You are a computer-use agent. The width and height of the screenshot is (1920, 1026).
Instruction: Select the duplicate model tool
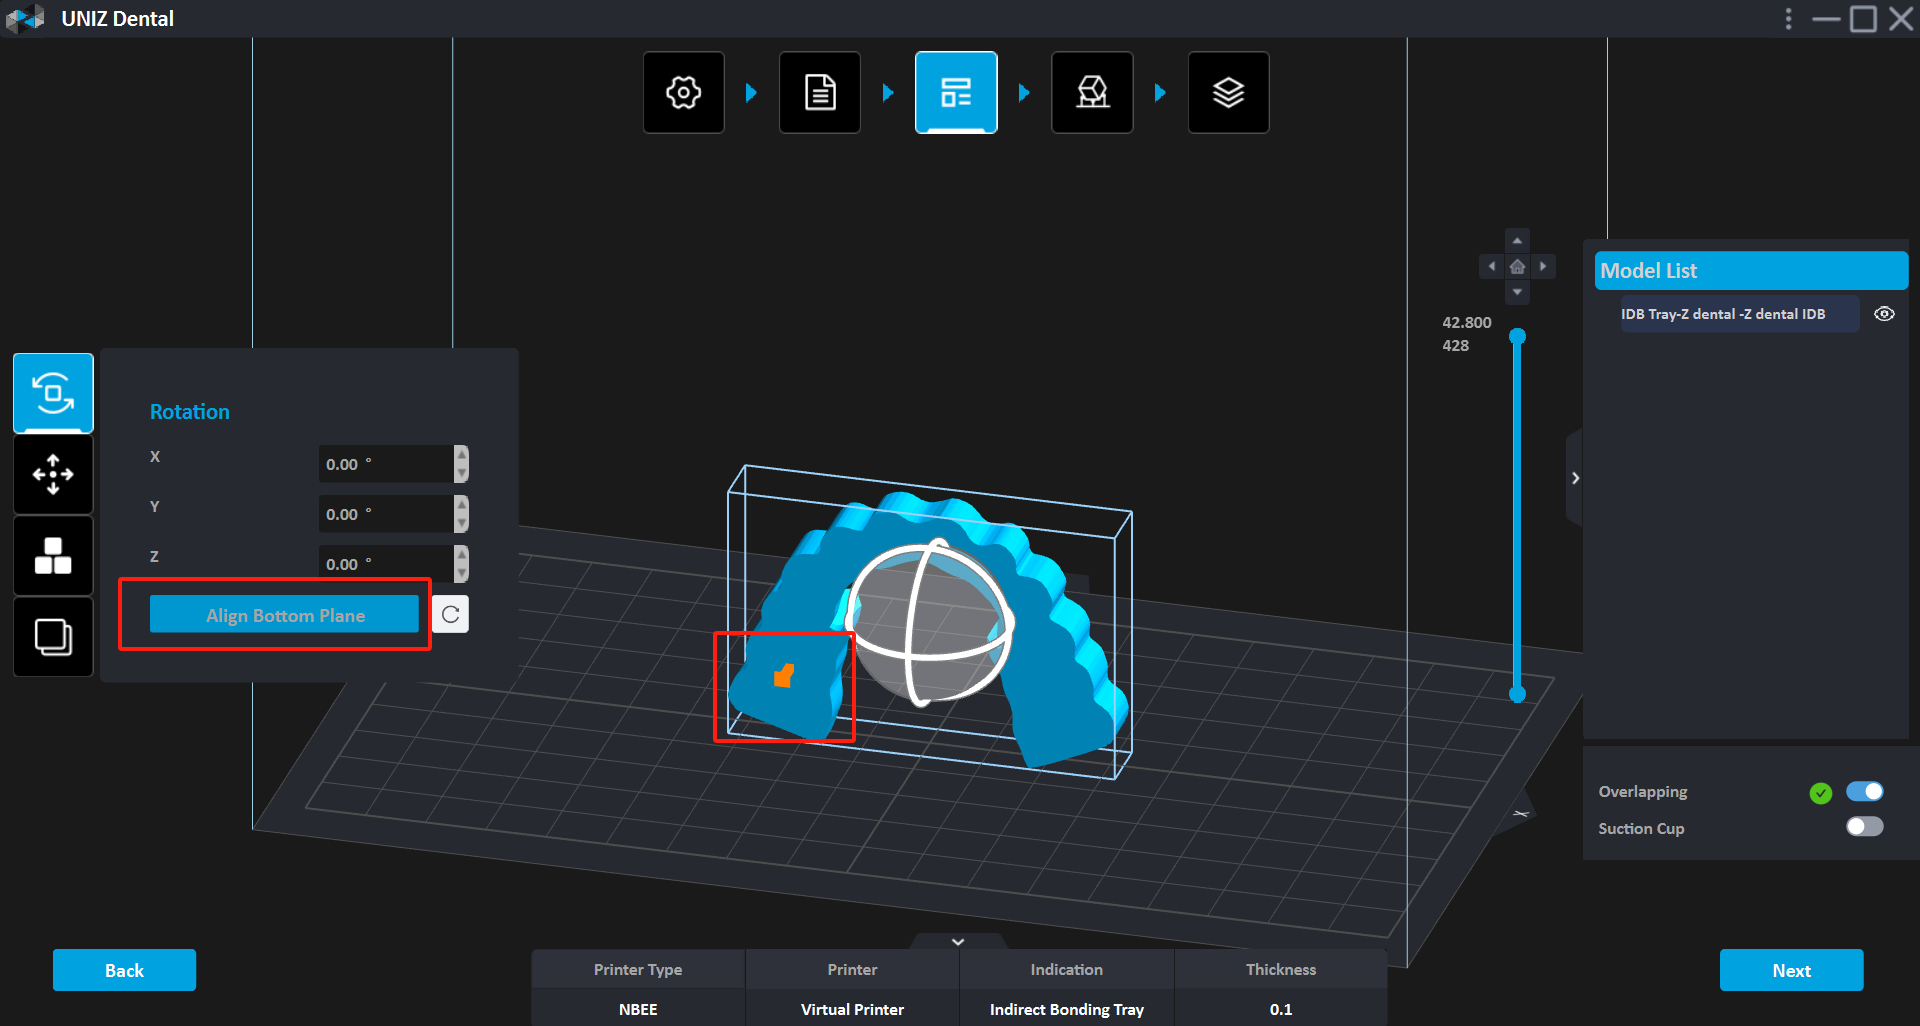(53, 637)
